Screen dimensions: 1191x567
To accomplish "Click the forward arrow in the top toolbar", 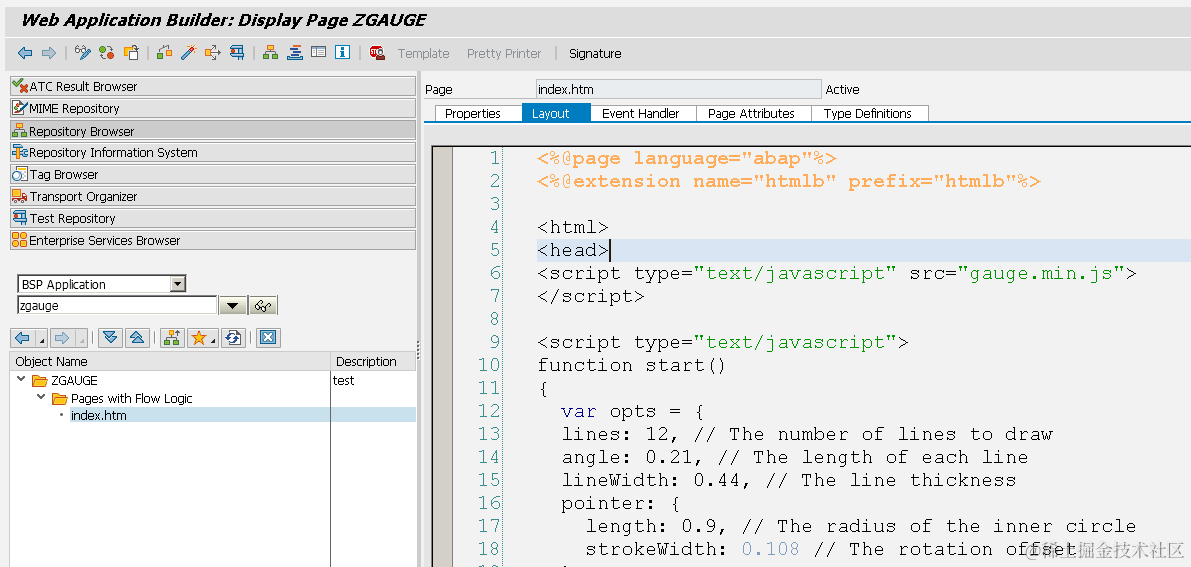I will 49,52.
